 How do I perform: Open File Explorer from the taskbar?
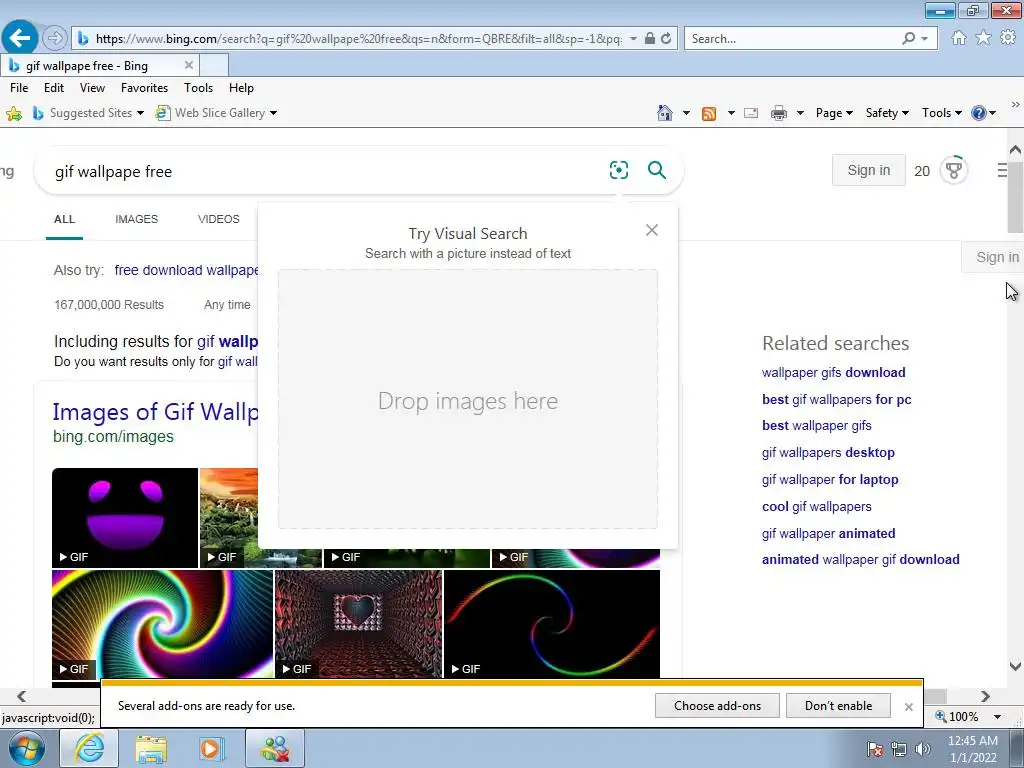pos(151,748)
